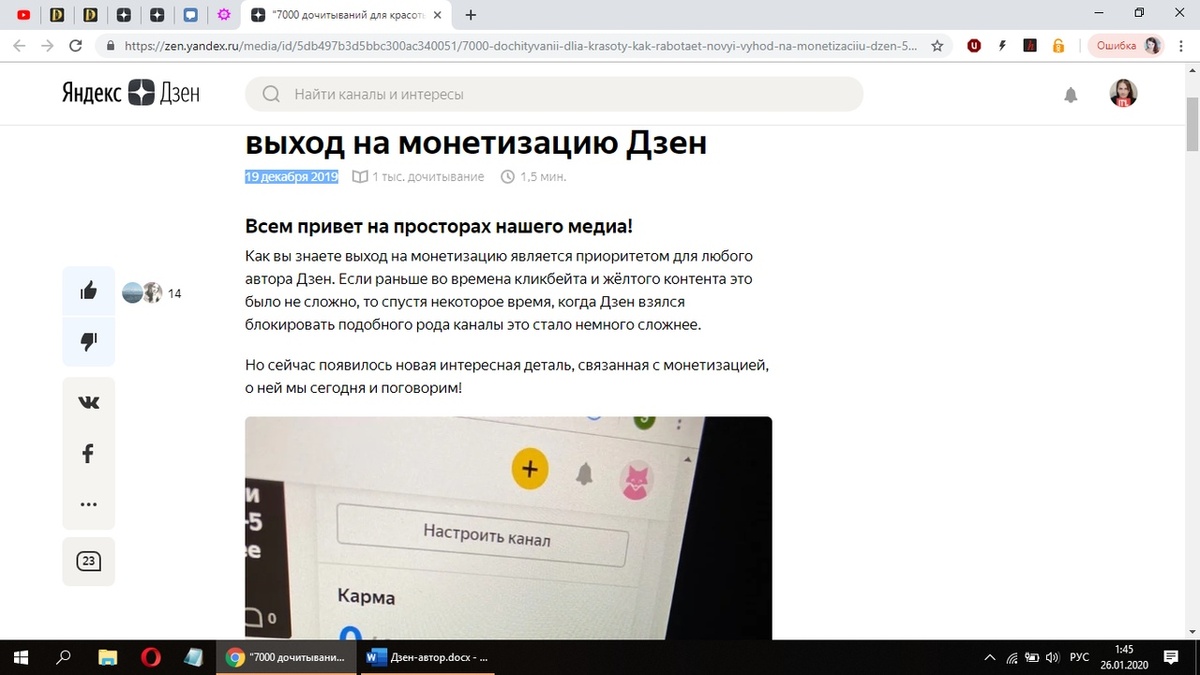The image size is (1200, 675).
Task: Click the padlock extension icon
Action: coord(1058,45)
